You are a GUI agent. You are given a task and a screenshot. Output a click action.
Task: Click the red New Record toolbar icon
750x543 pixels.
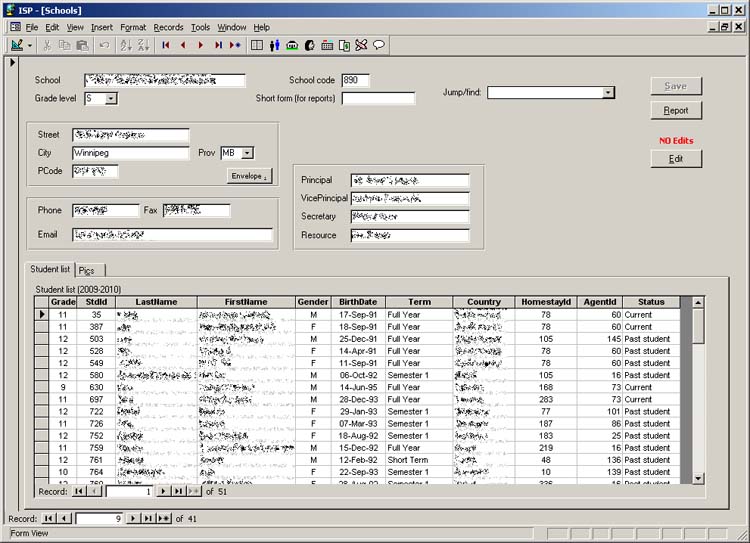click(x=235, y=45)
